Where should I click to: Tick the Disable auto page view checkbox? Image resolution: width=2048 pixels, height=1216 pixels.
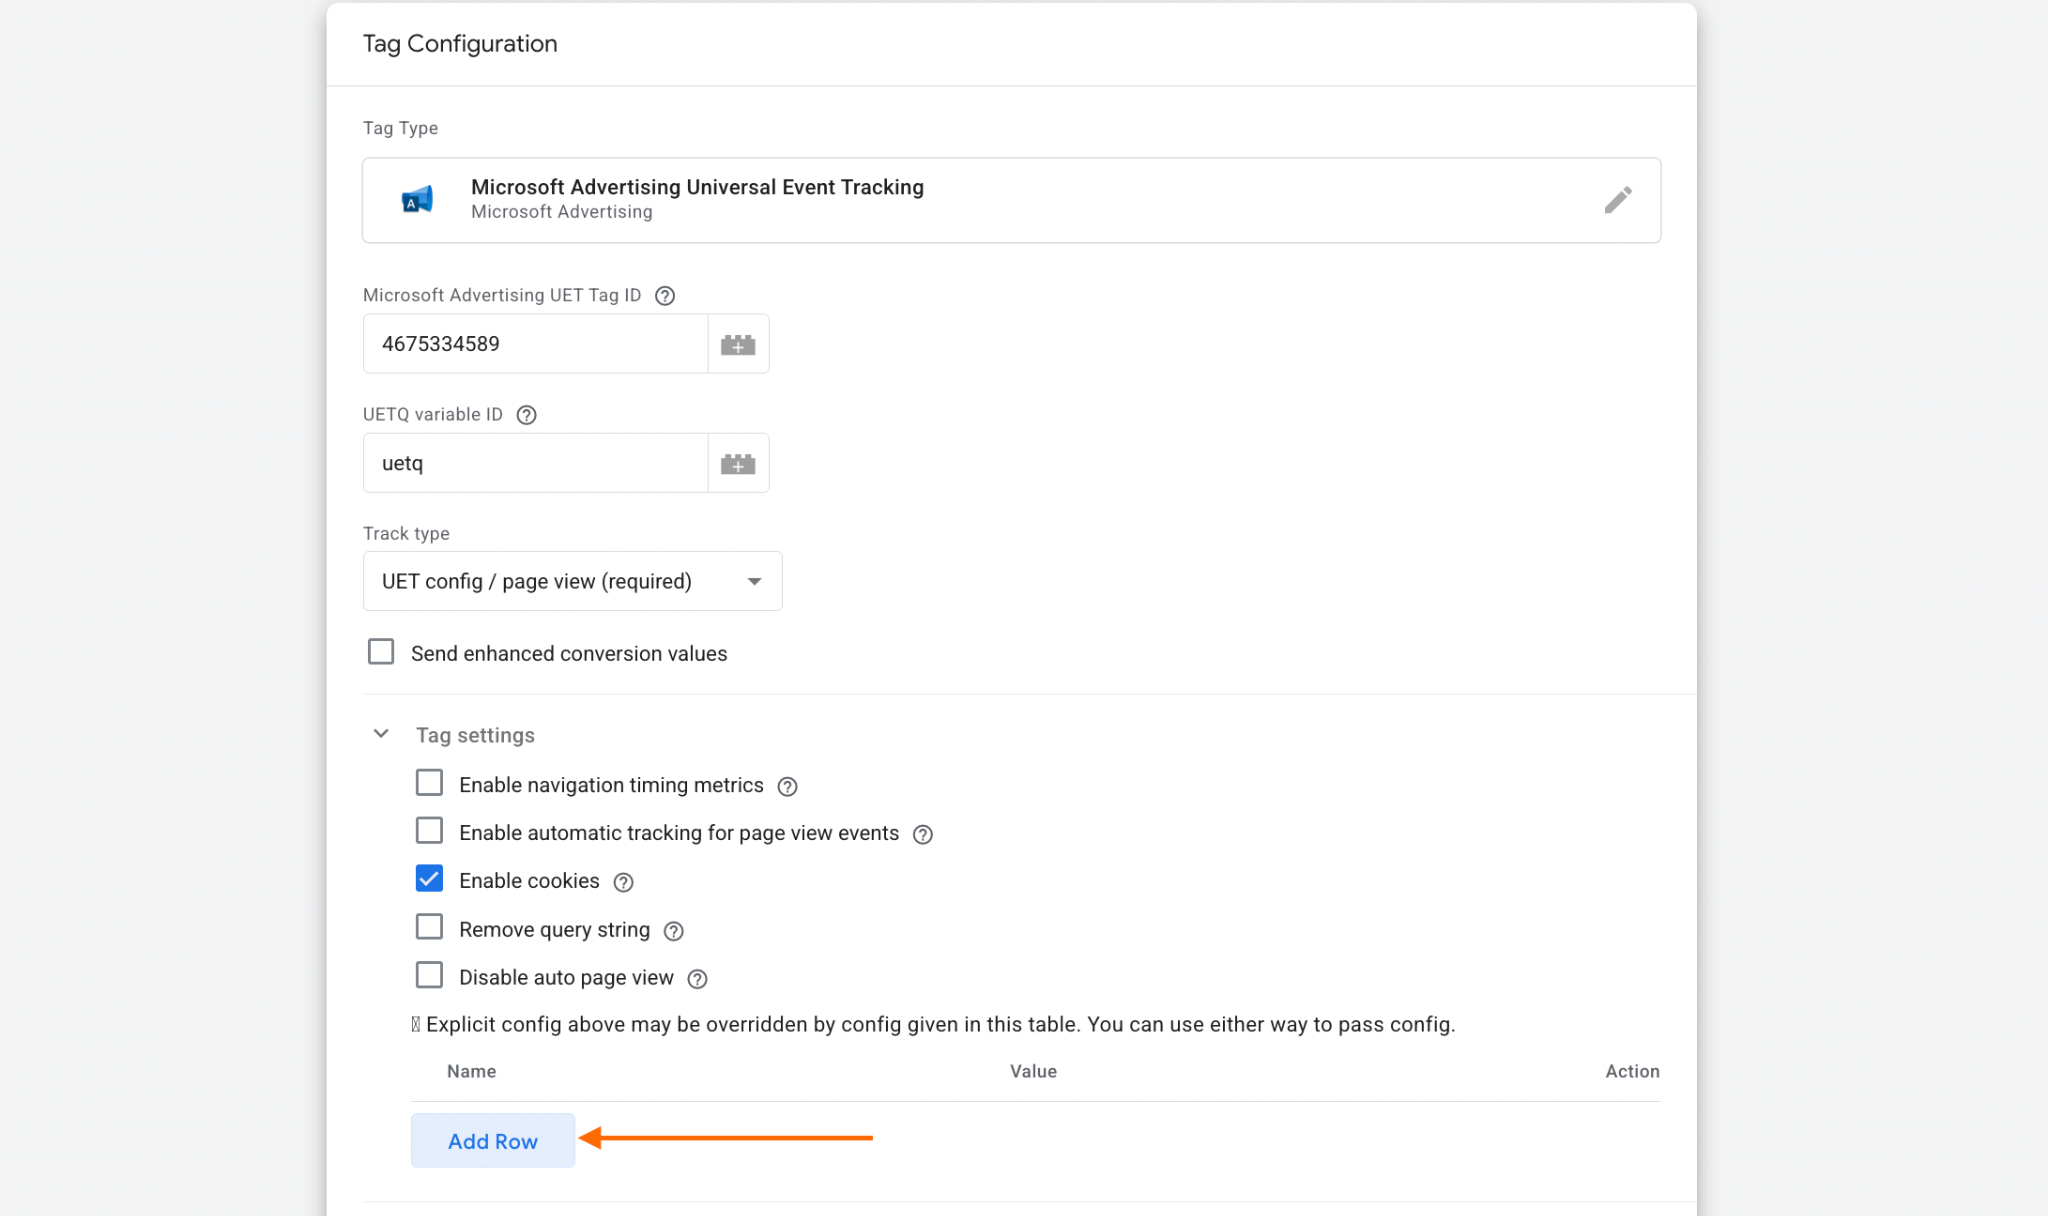tap(429, 975)
